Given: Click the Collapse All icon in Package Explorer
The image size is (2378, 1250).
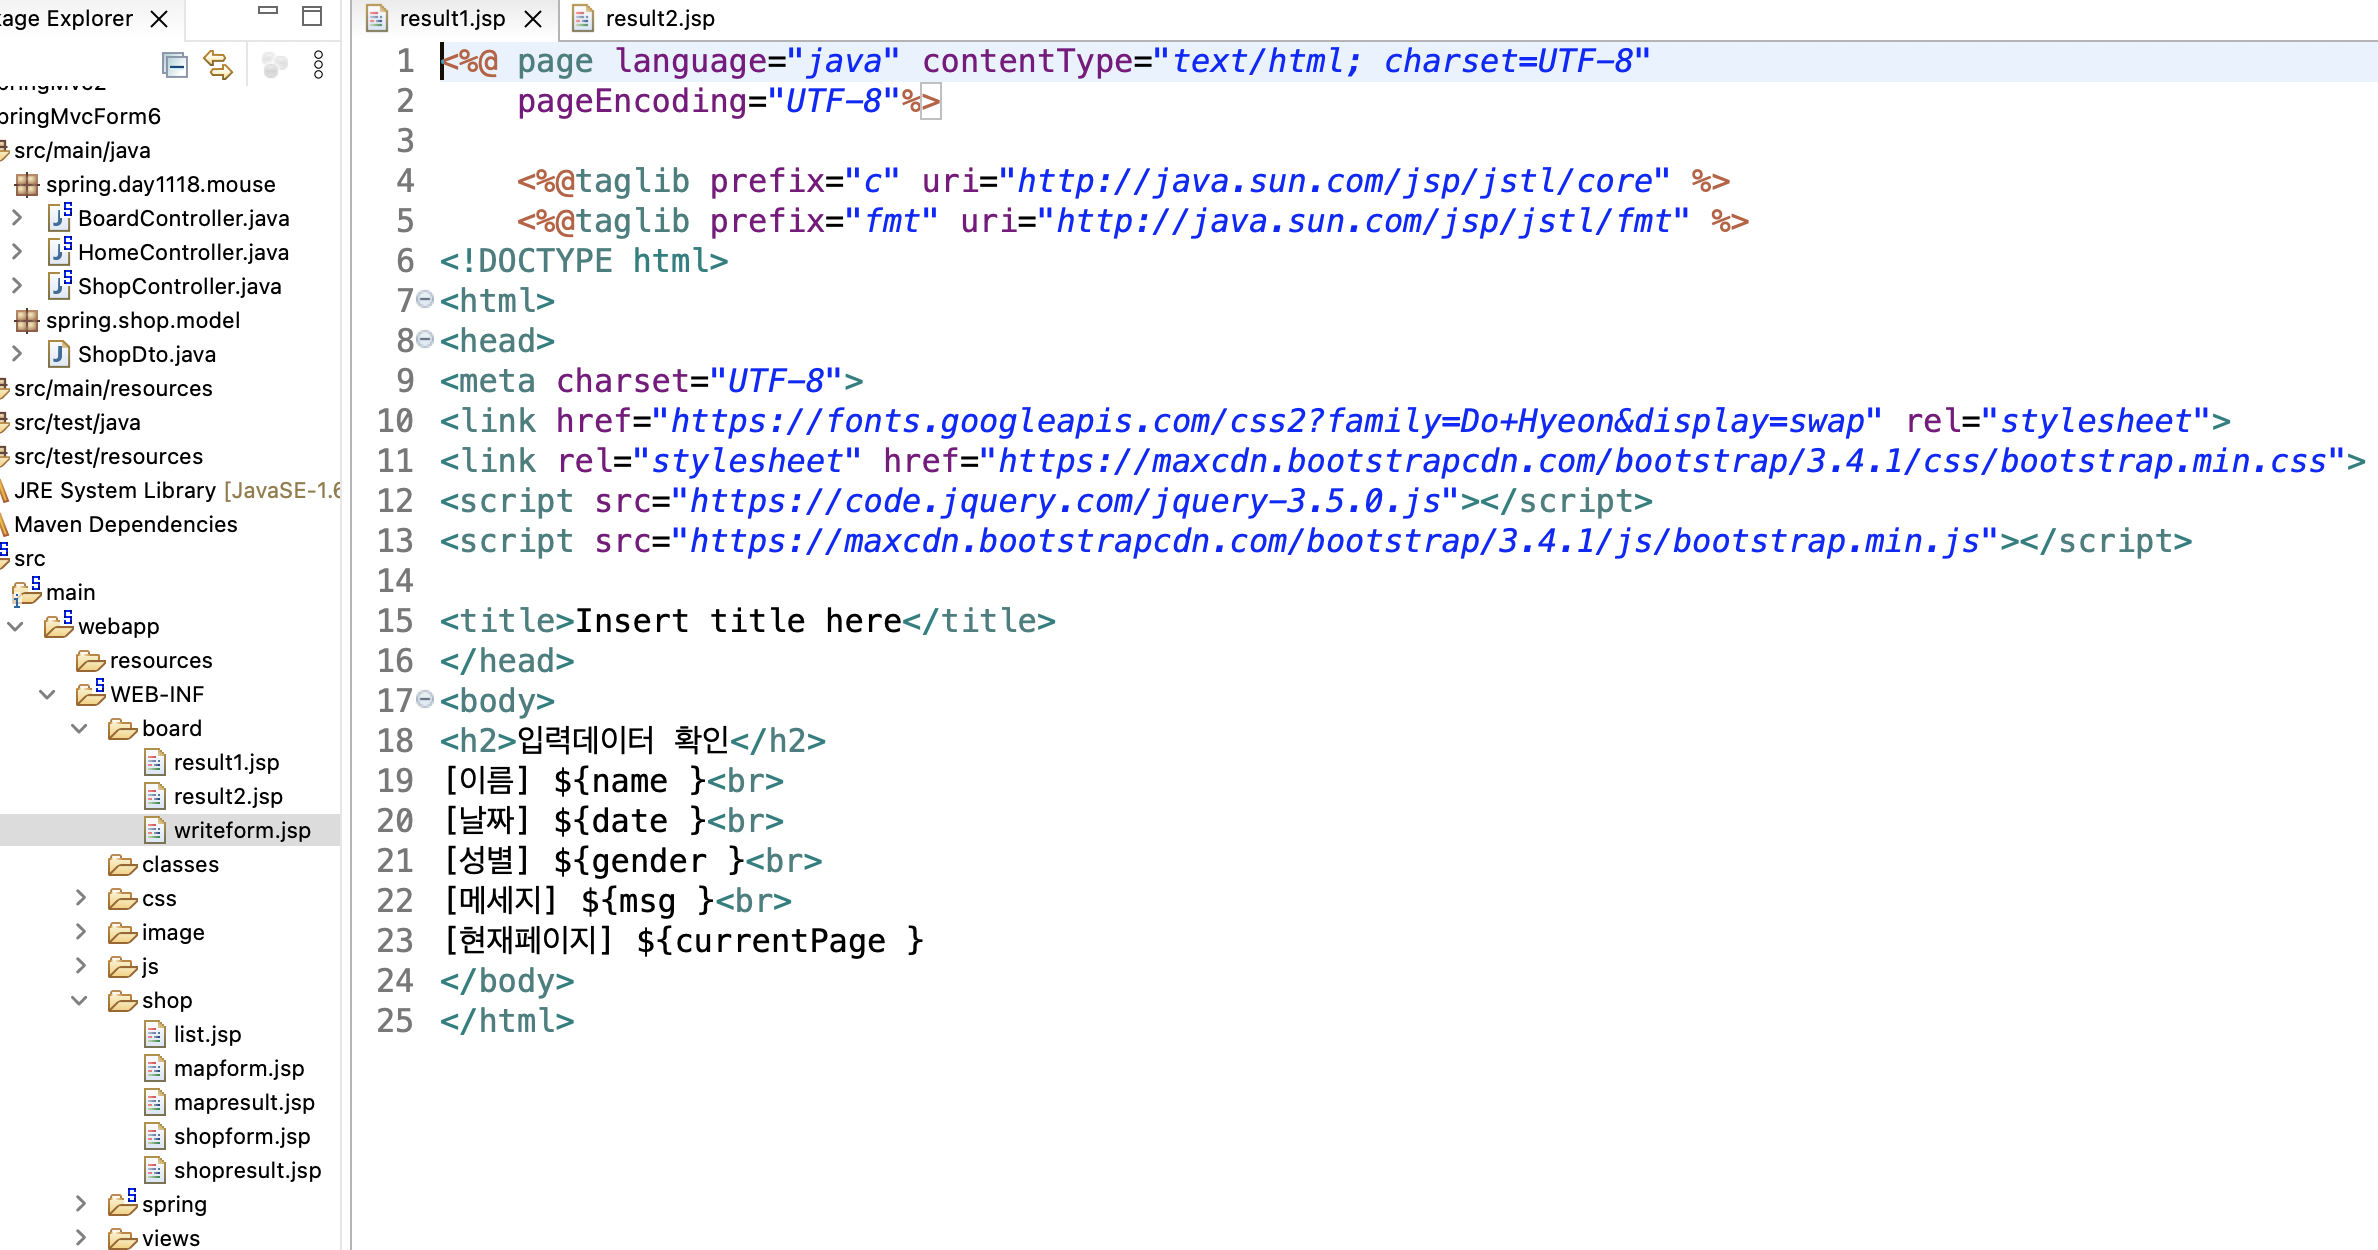Looking at the screenshot, I should [x=175, y=66].
